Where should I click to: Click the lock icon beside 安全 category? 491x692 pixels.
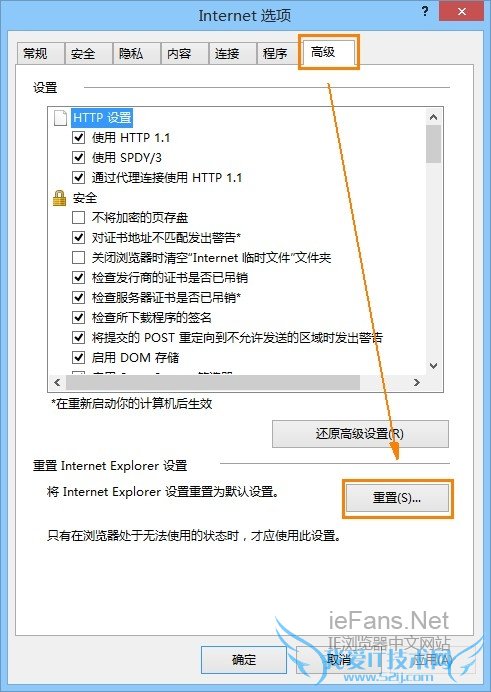[59, 198]
